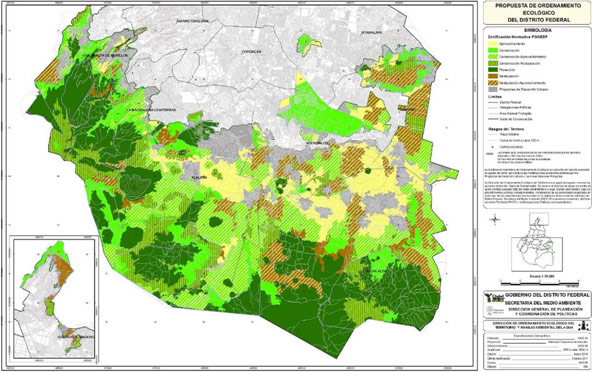Click the Coyoacán label on the map
The width and height of the screenshot is (592, 372).
point(251,52)
